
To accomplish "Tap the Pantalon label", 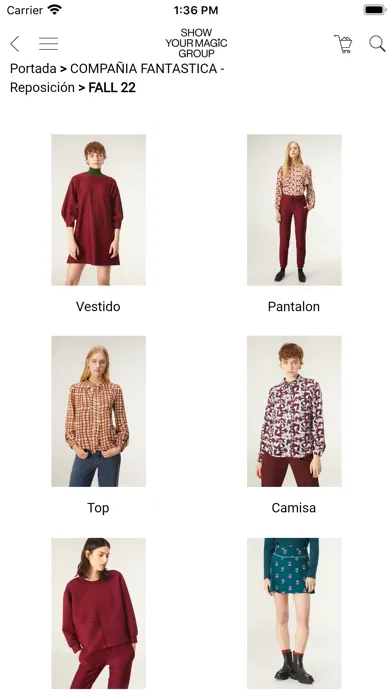I will point(294,306).
